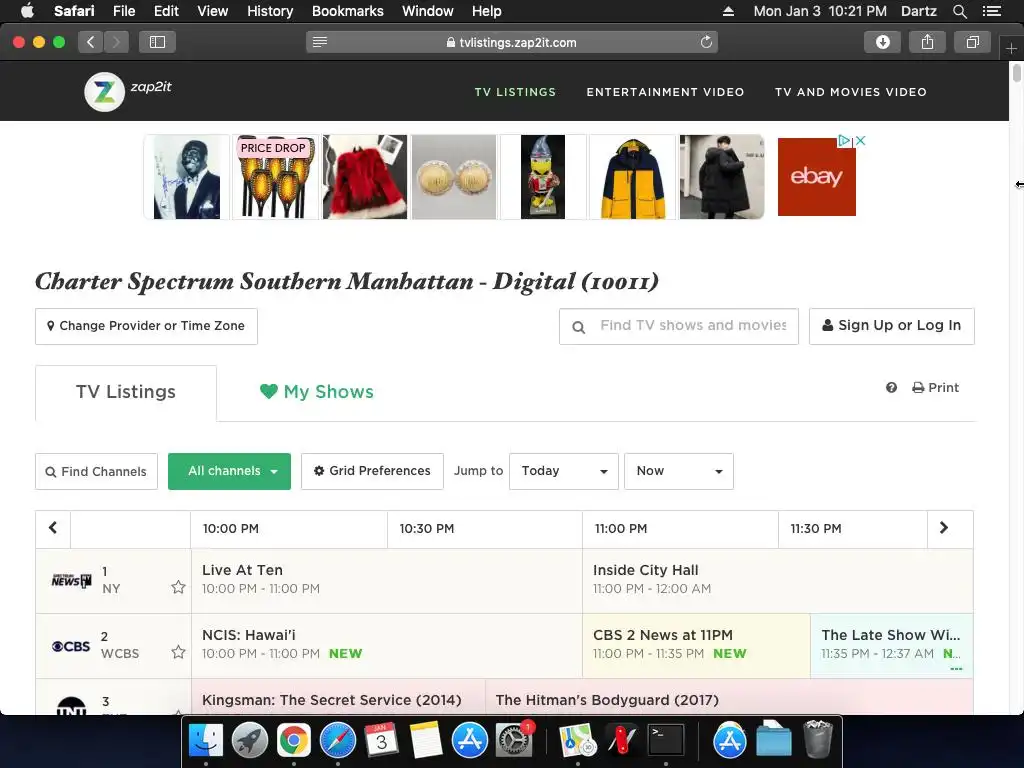Click the yellow jacket ad thumbnail

click(632, 177)
